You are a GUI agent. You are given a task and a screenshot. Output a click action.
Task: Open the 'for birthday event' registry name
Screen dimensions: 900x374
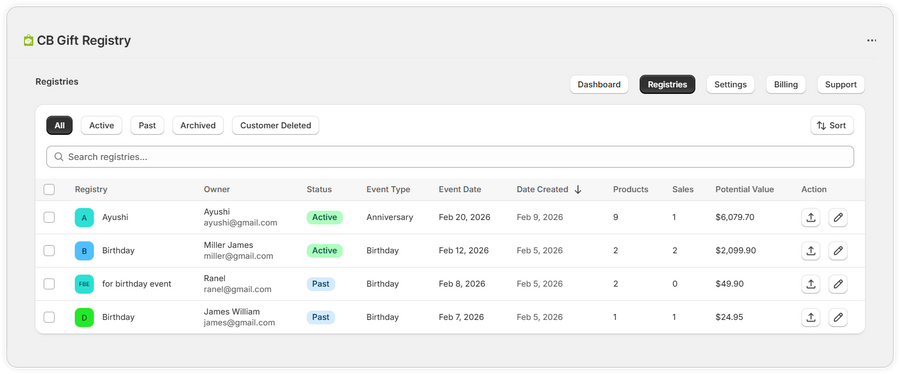click(x=137, y=284)
